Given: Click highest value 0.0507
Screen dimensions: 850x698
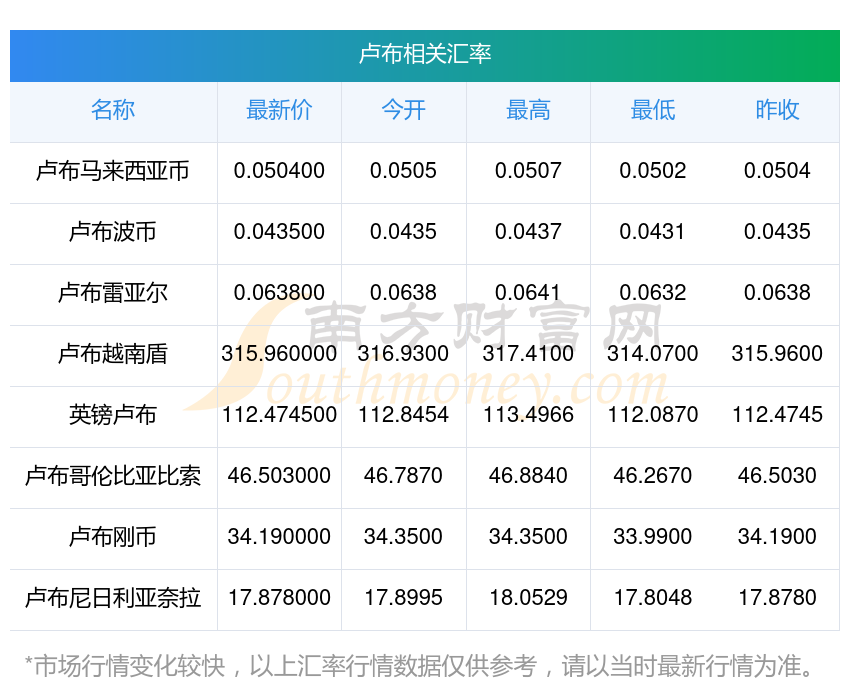Looking at the screenshot, I should (x=528, y=171).
